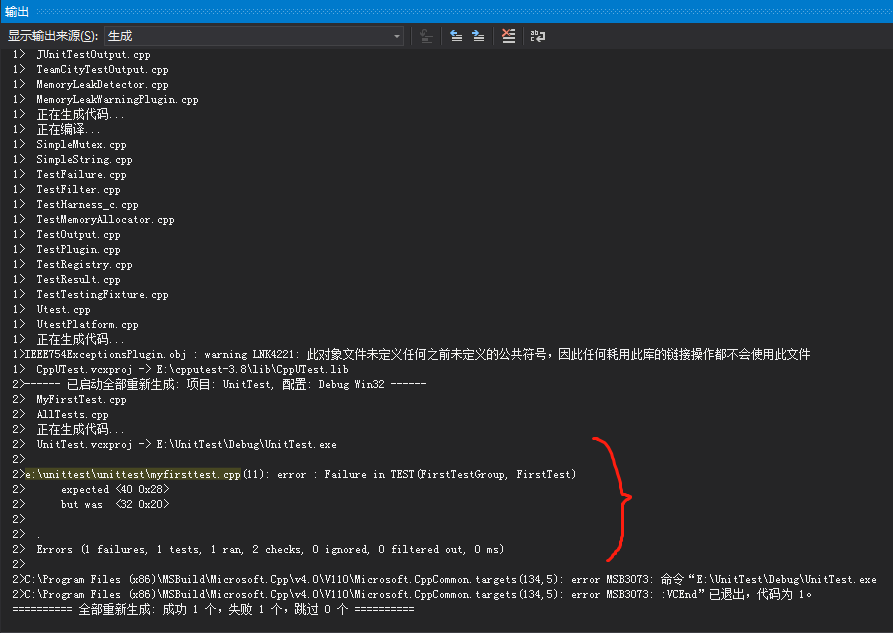The image size is (893, 633).
Task: Select the AllTests.cpp line
Action: (60, 414)
